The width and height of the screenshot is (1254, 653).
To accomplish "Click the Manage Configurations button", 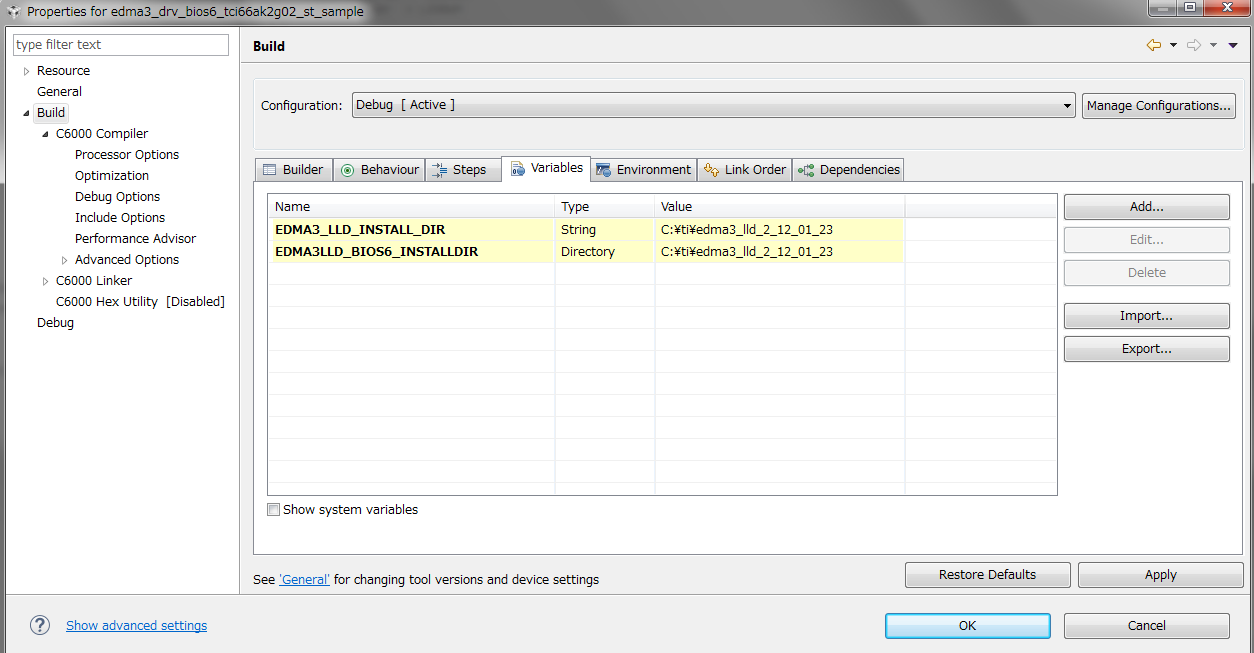I will click(1159, 106).
